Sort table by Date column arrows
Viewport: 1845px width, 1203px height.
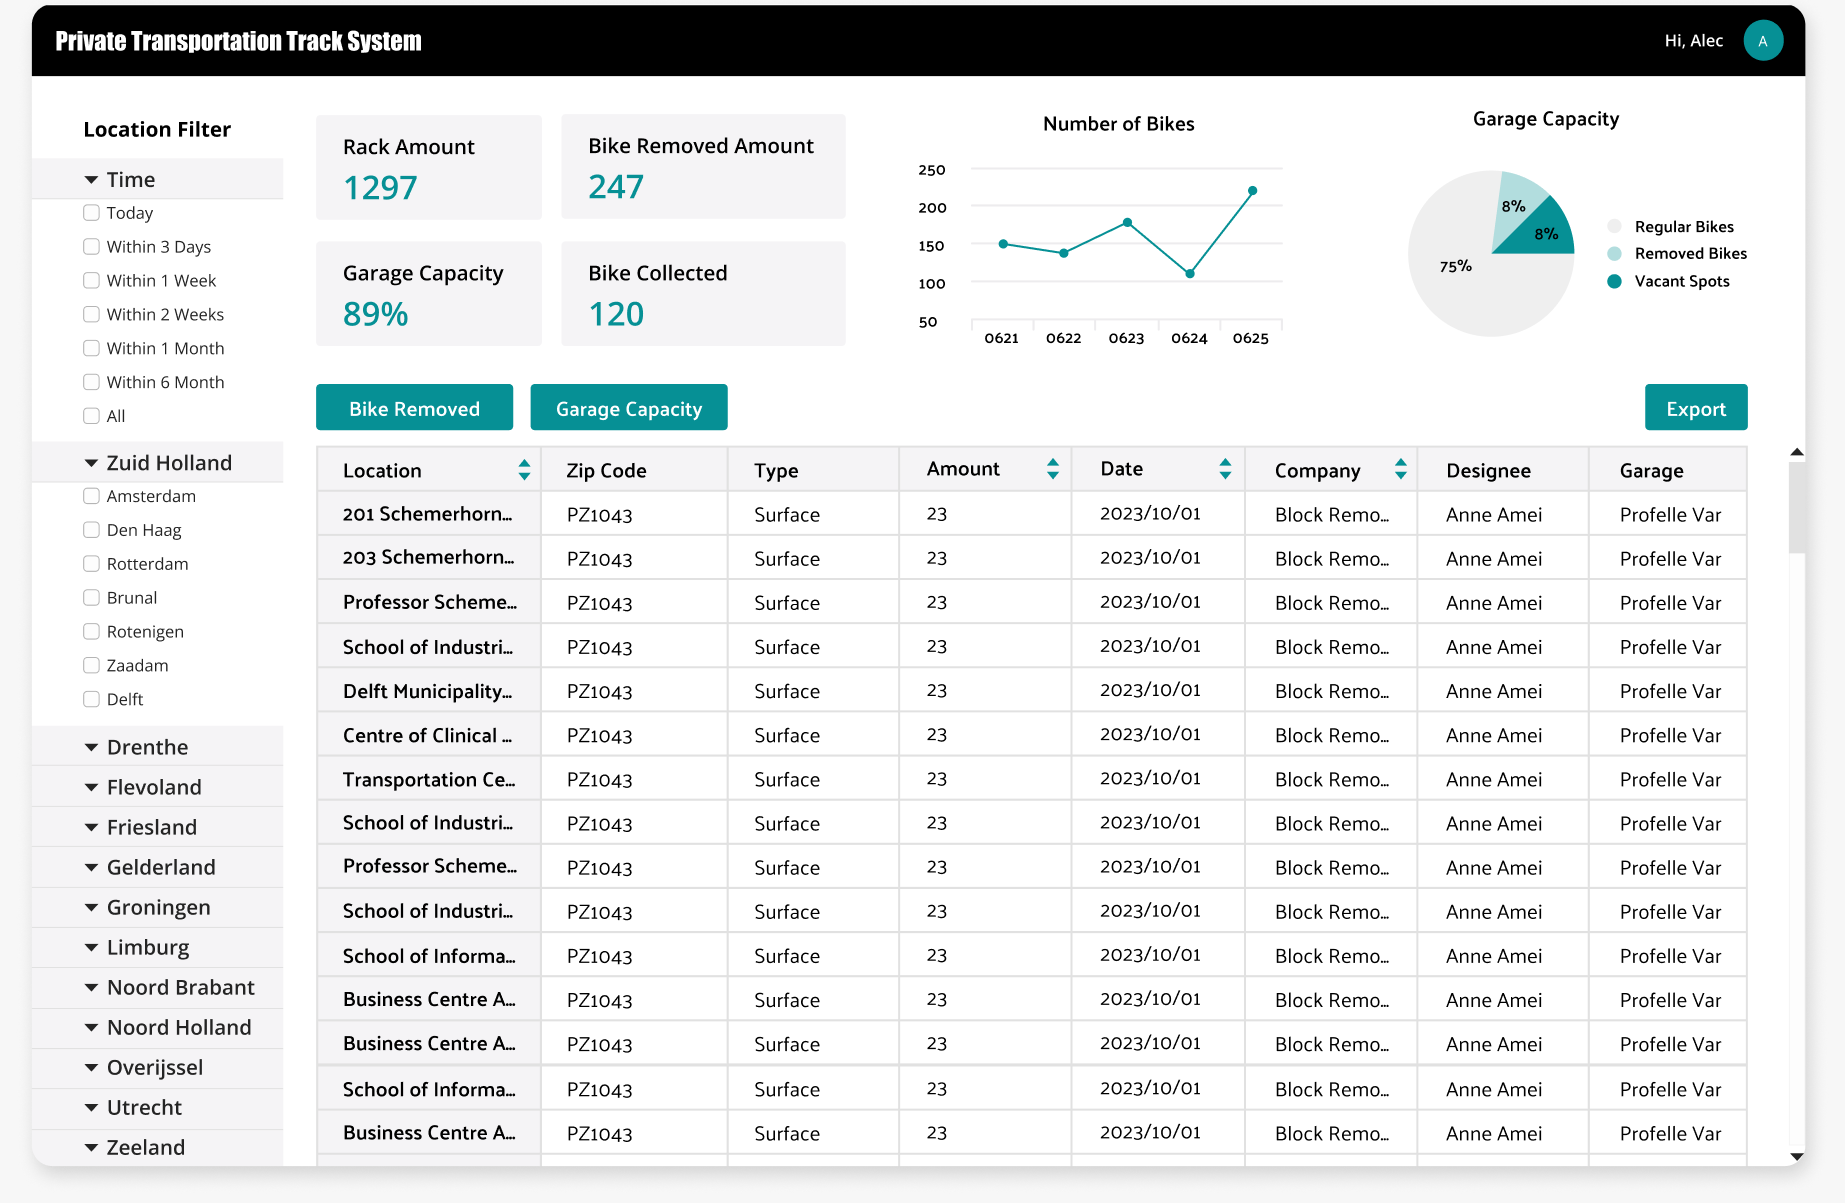(x=1225, y=469)
